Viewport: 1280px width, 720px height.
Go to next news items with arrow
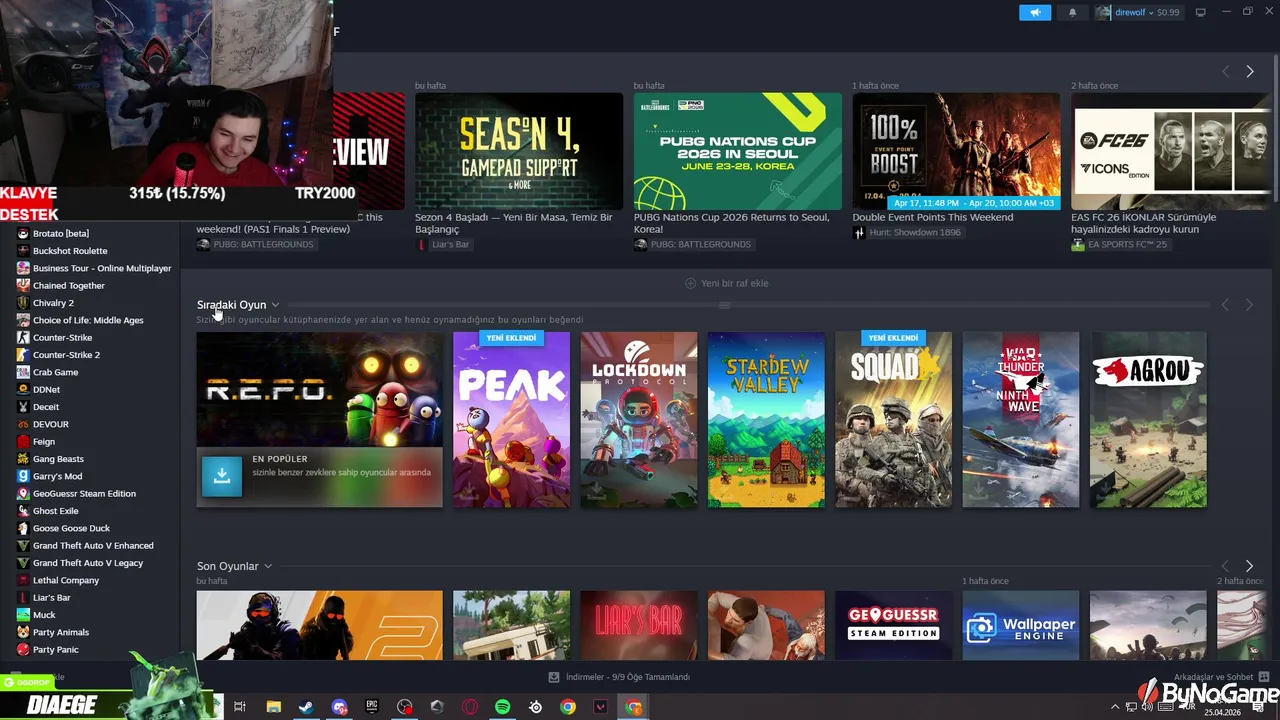click(x=1249, y=71)
